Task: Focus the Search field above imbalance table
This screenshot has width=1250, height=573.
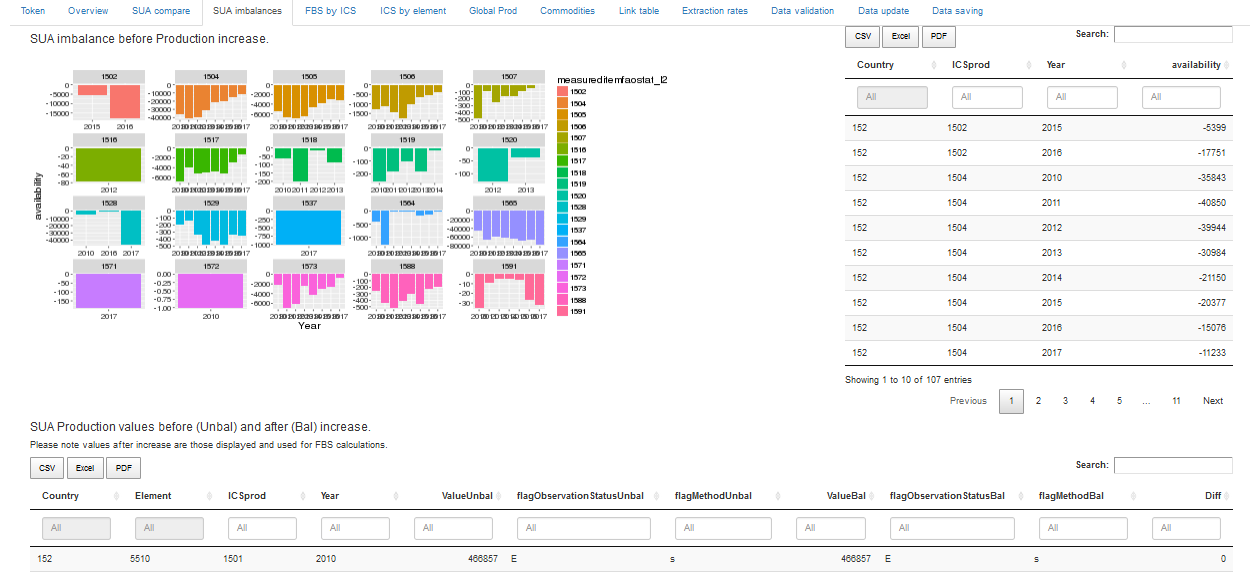Action: coord(1177,35)
